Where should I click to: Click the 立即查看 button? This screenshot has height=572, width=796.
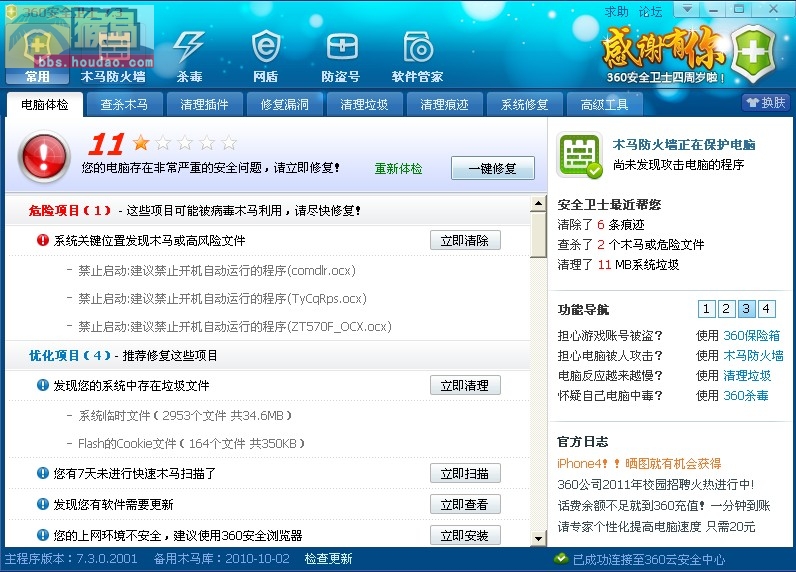click(x=465, y=504)
